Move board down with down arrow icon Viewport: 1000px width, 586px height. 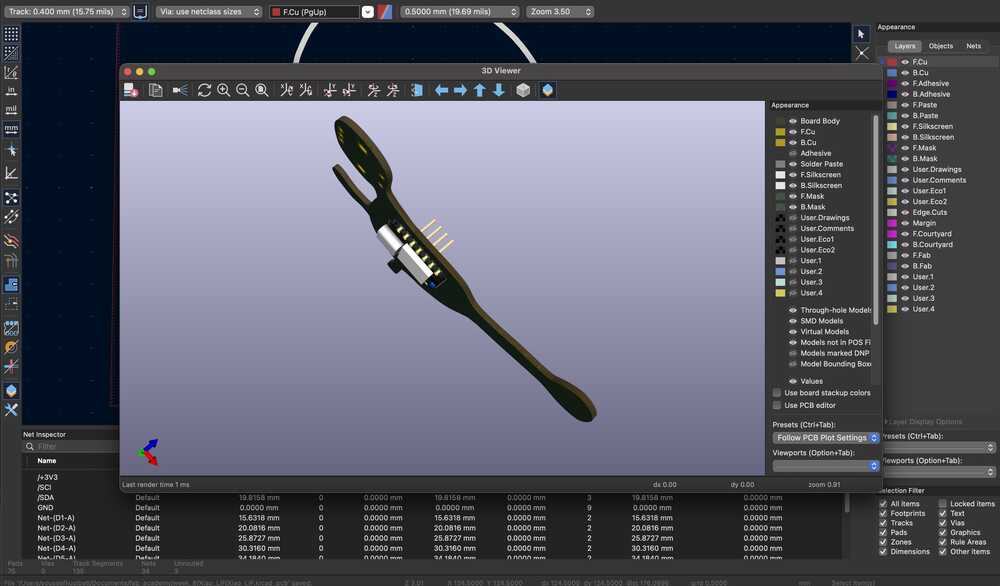[499, 90]
